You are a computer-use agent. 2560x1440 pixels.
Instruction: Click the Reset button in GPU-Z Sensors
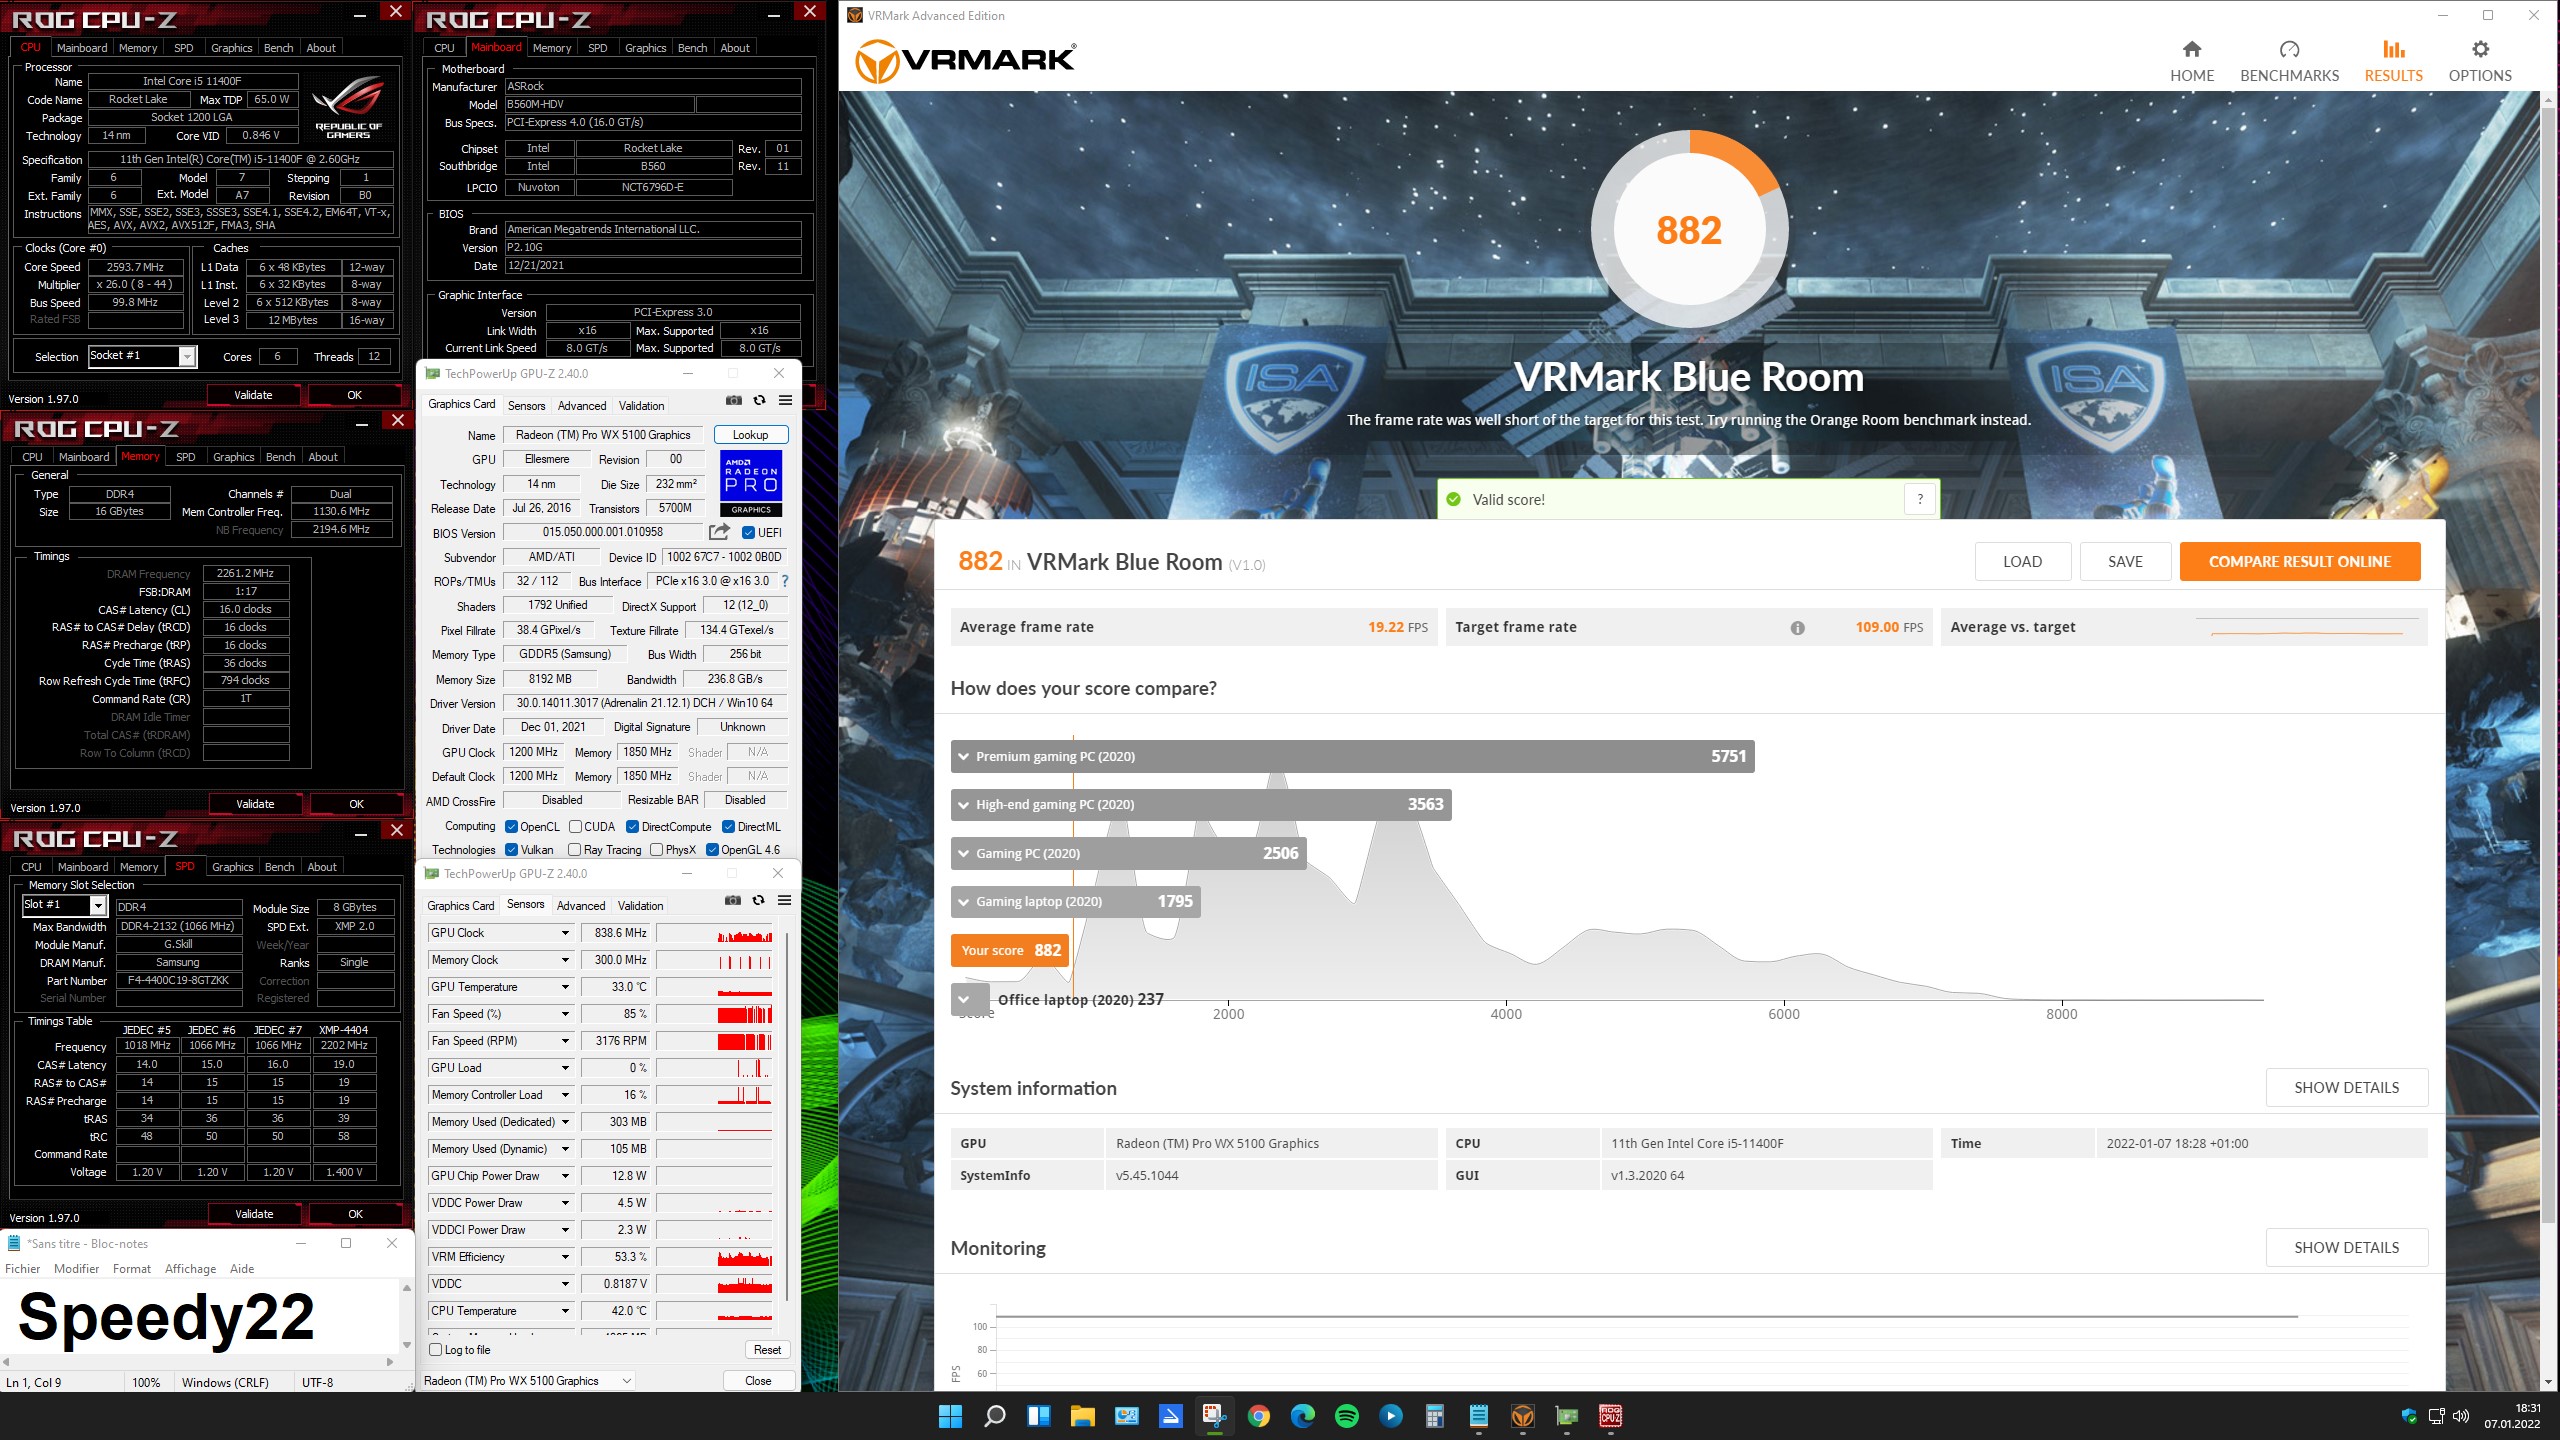pos(767,1350)
